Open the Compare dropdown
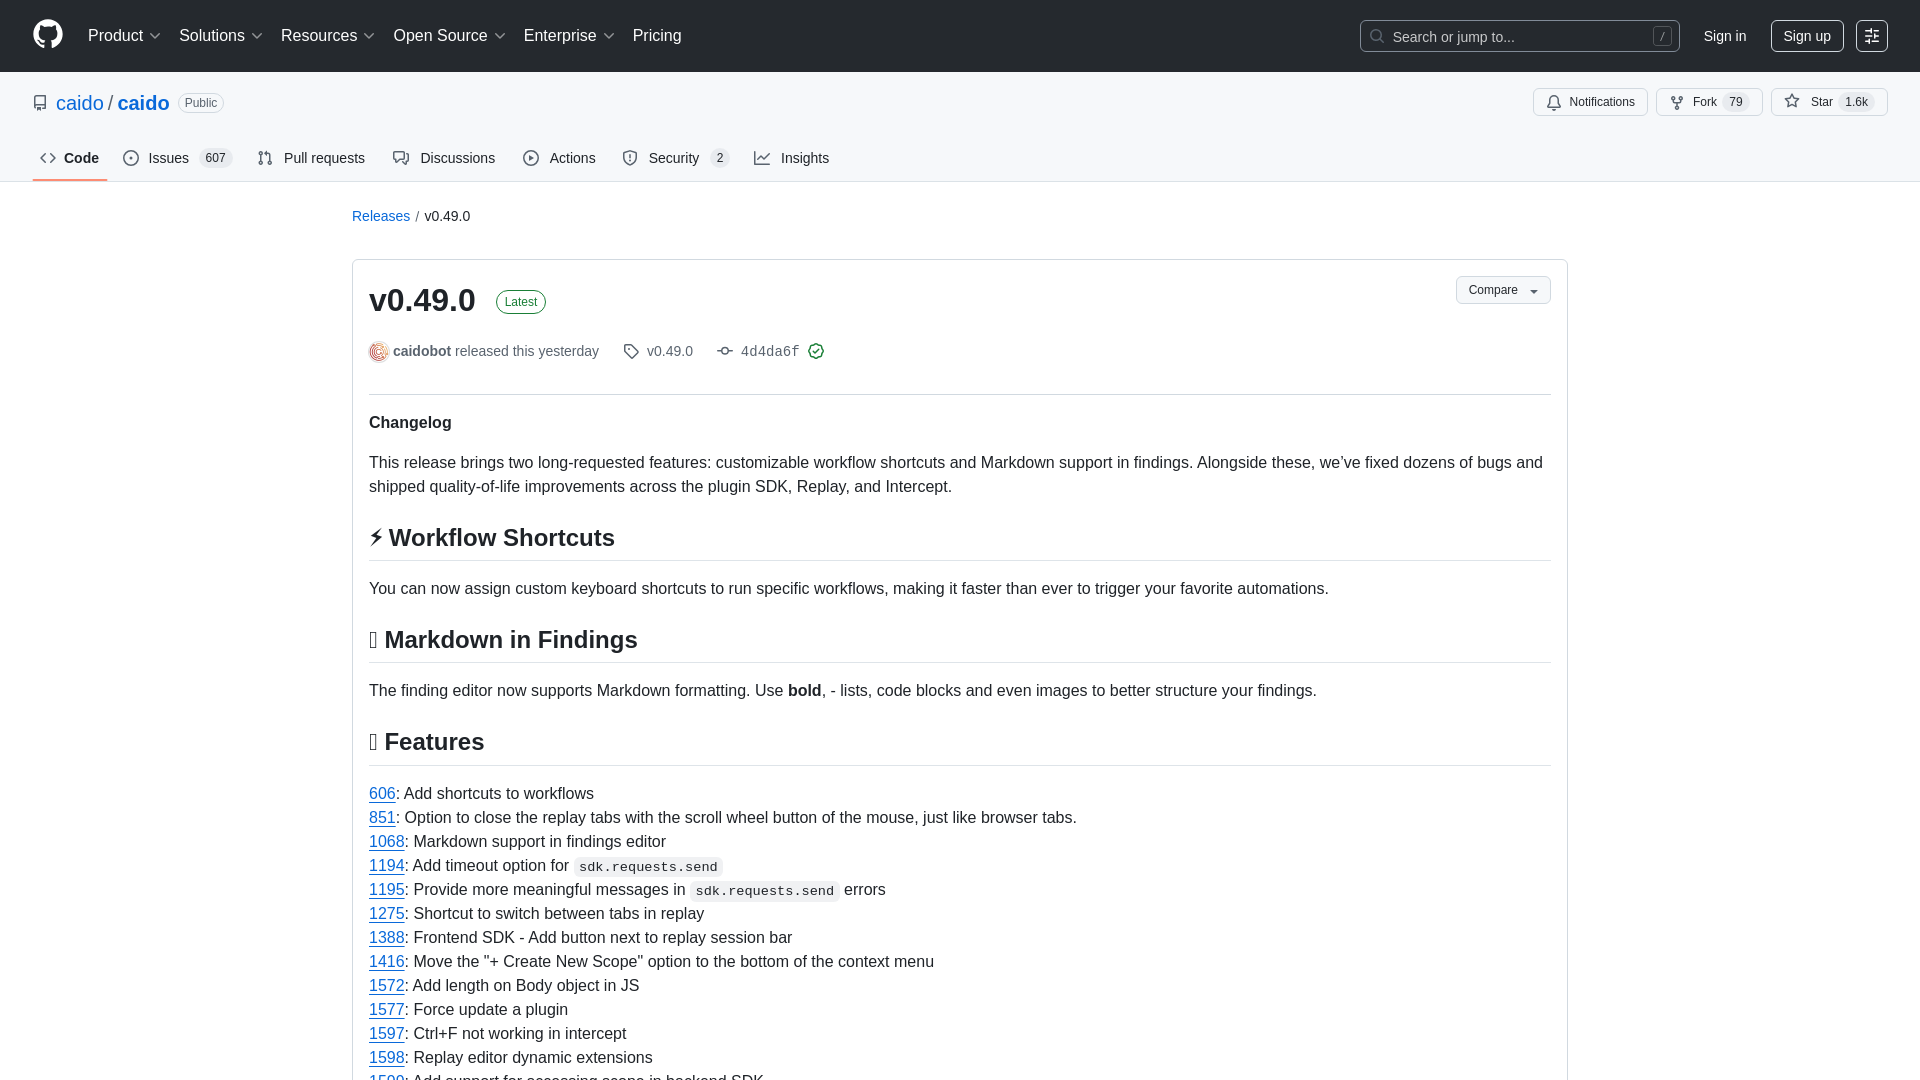1920x1080 pixels. pyautogui.click(x=1503, y=290)
